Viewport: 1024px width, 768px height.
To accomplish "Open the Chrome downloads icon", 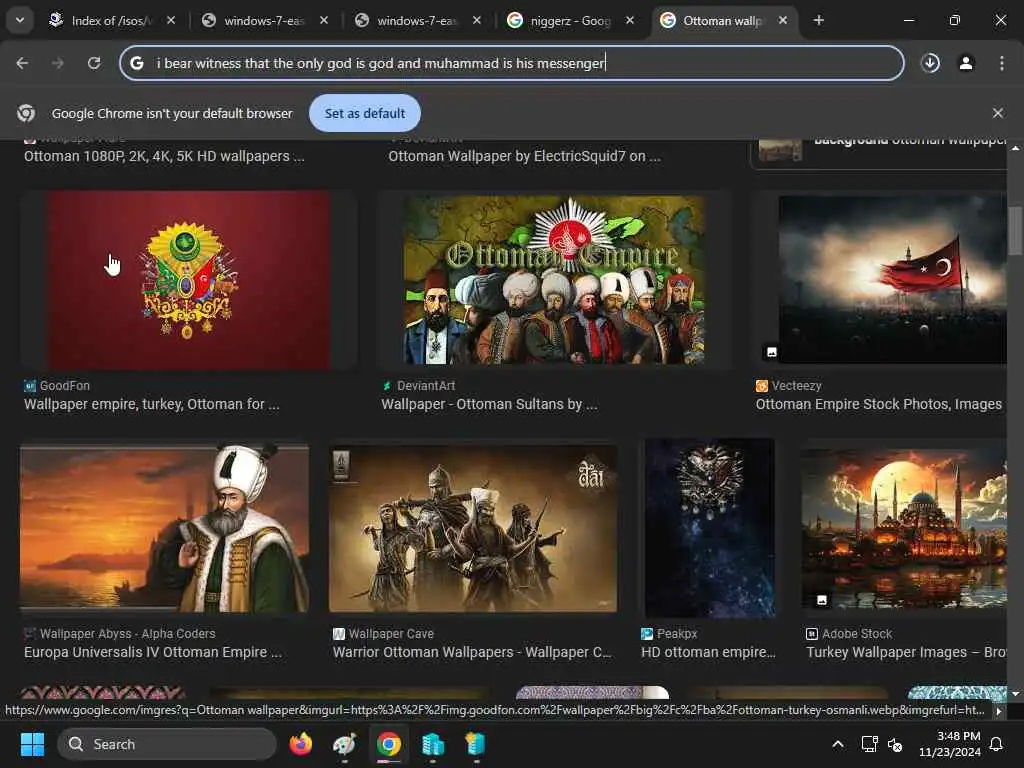I will pyautogui.click(x=930, y=63).
